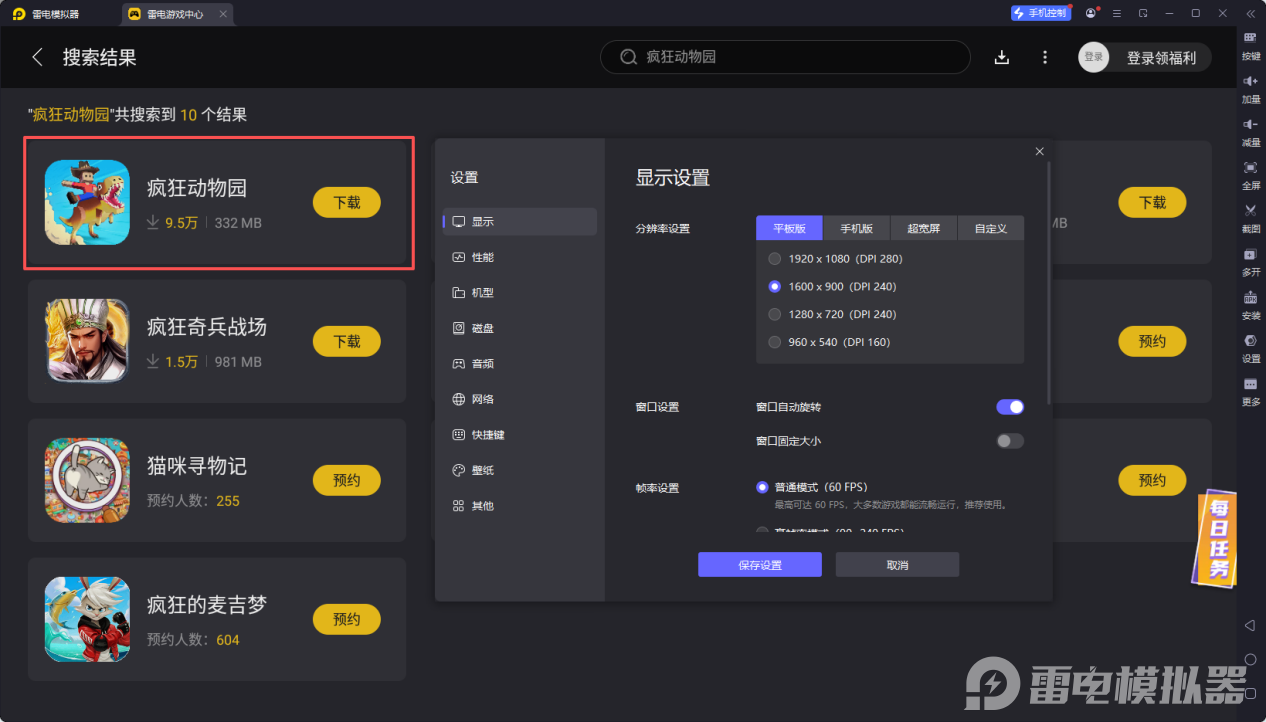Click the round 登录 avatar
This screenshot has width=1266, height=722.
coord(1094,57)
